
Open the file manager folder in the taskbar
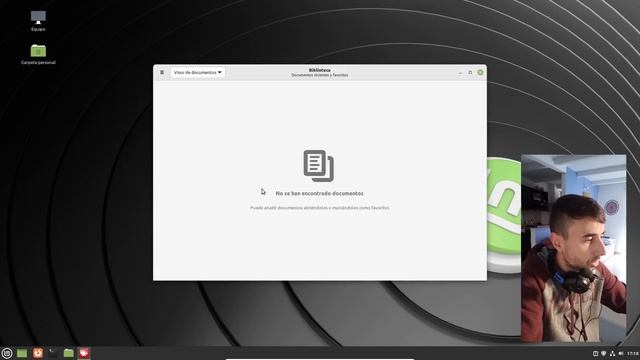[x=69, y=353]
